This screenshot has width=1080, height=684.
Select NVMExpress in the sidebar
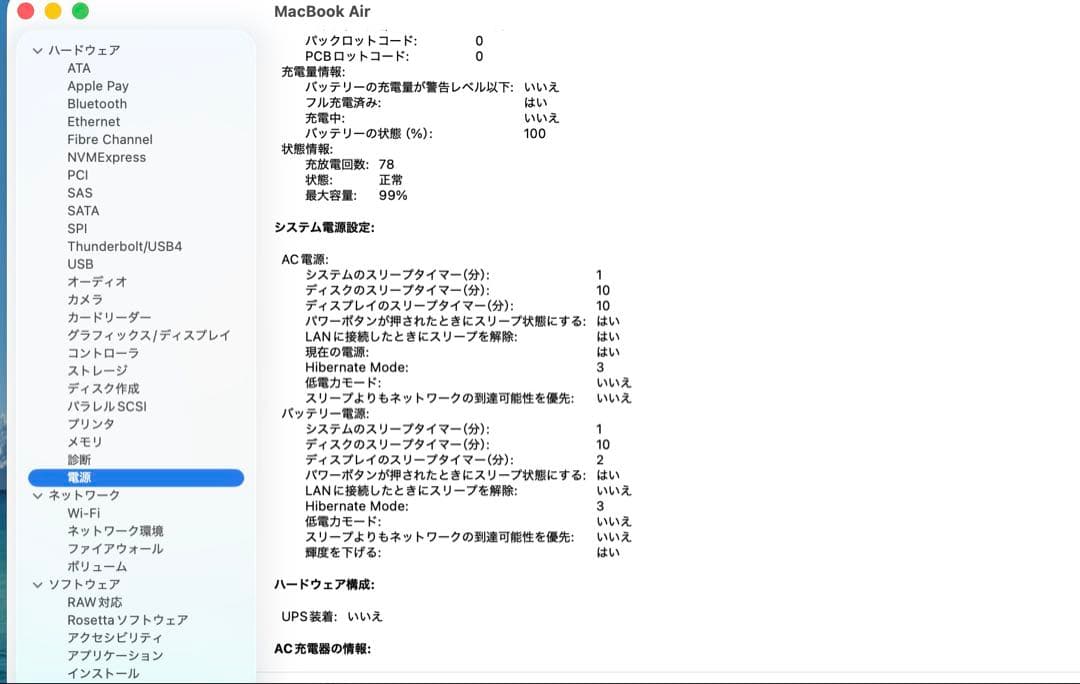pos(106,157)
